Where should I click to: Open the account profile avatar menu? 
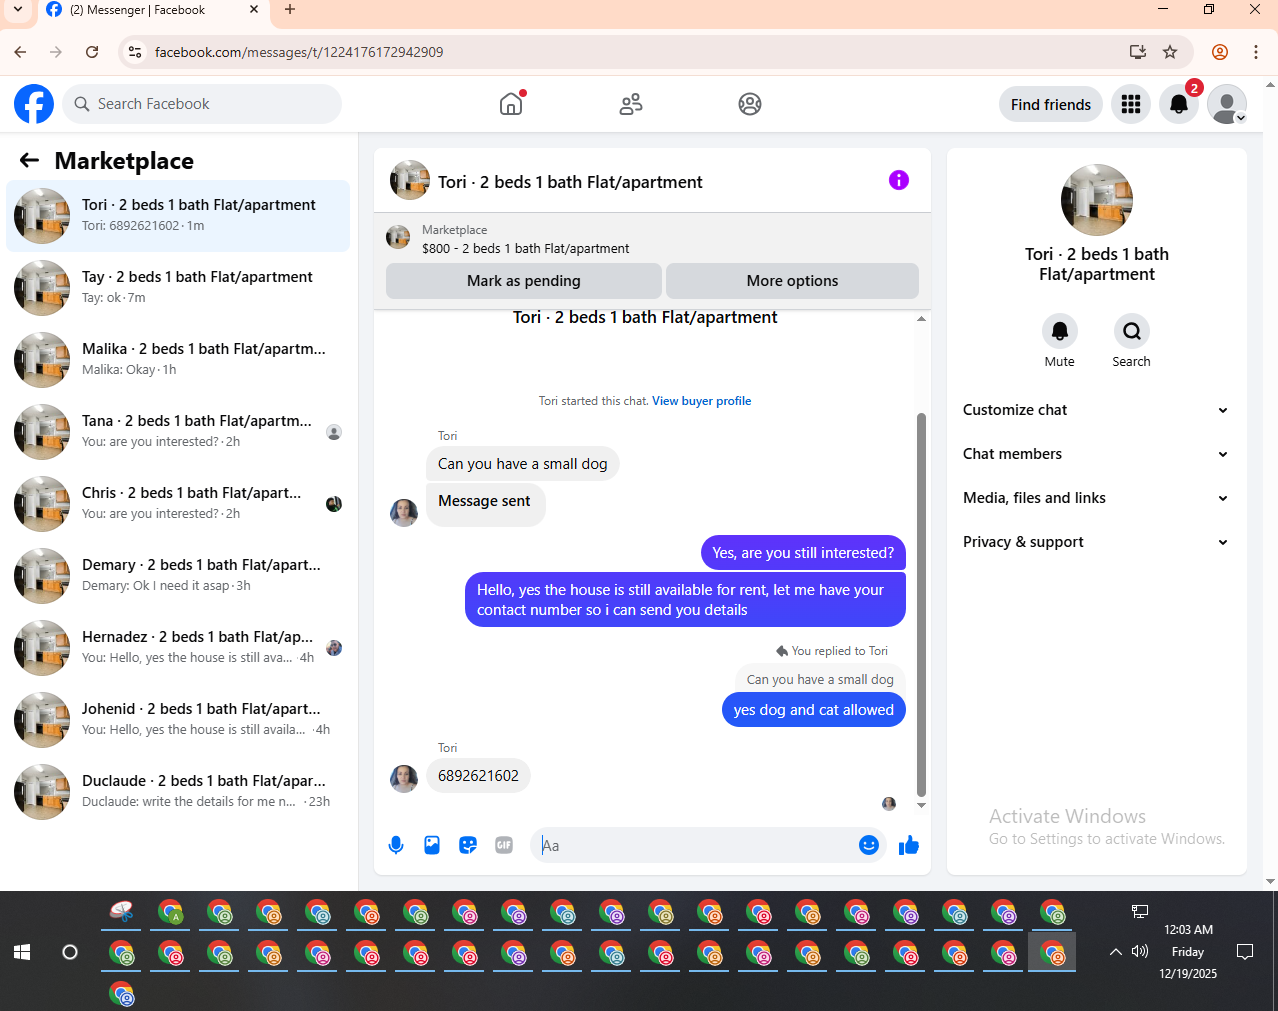[1227, 104]
